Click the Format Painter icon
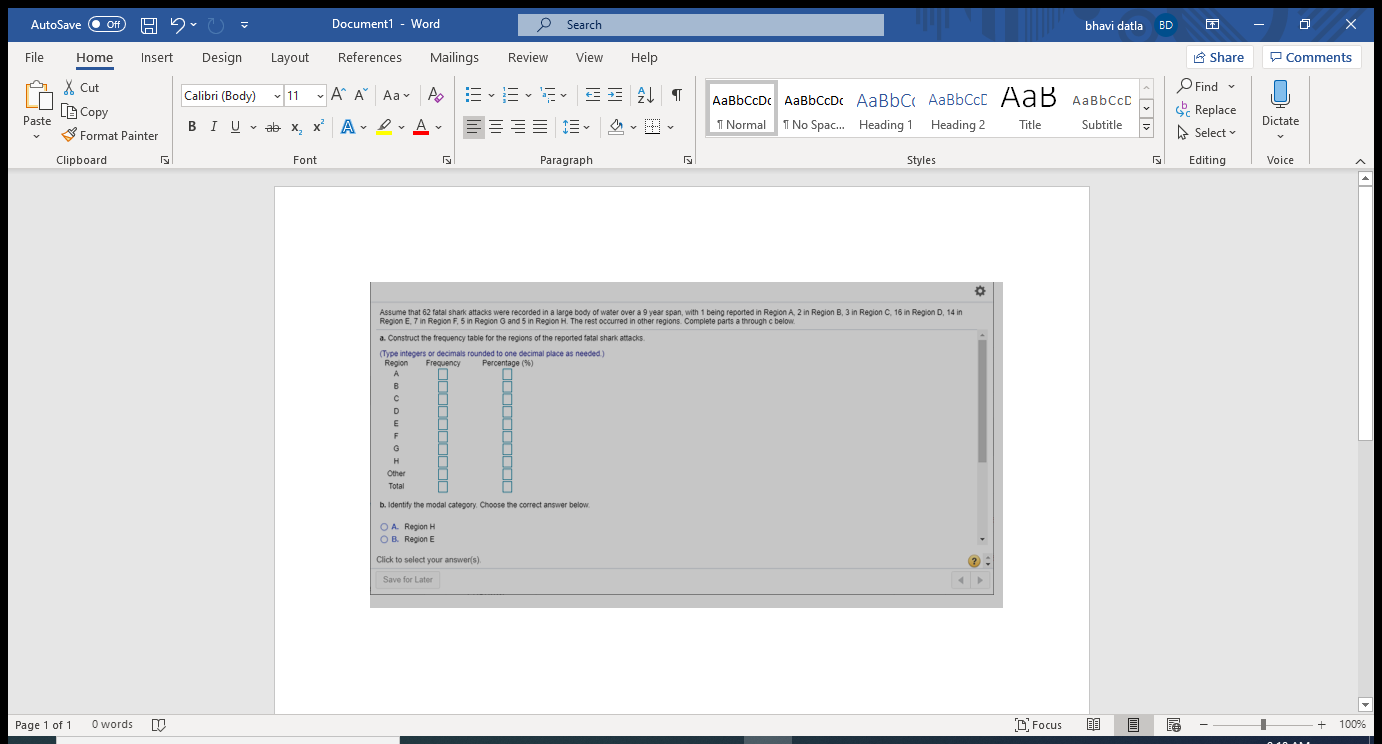The height and width of the screenshot is (744, 1382). point(69,135)
